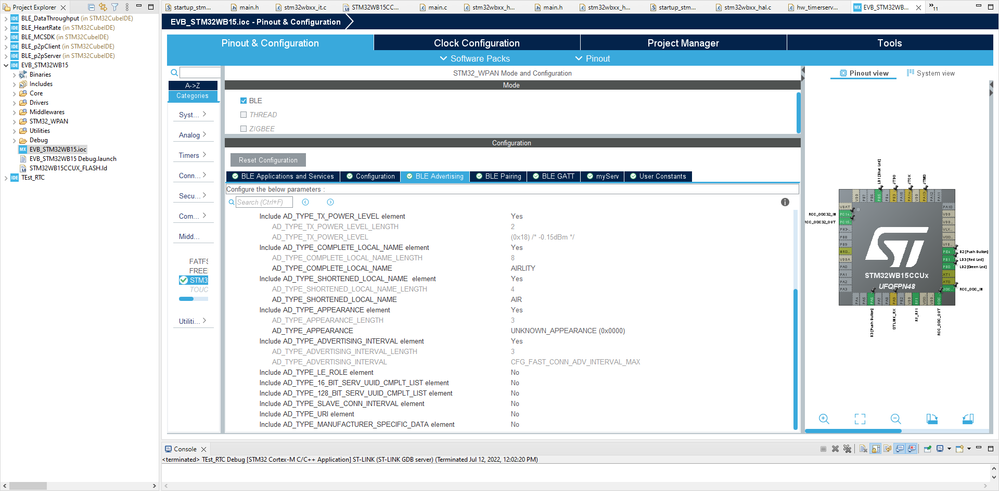Click the info icon in configuration panel

[x=785, y=202]
